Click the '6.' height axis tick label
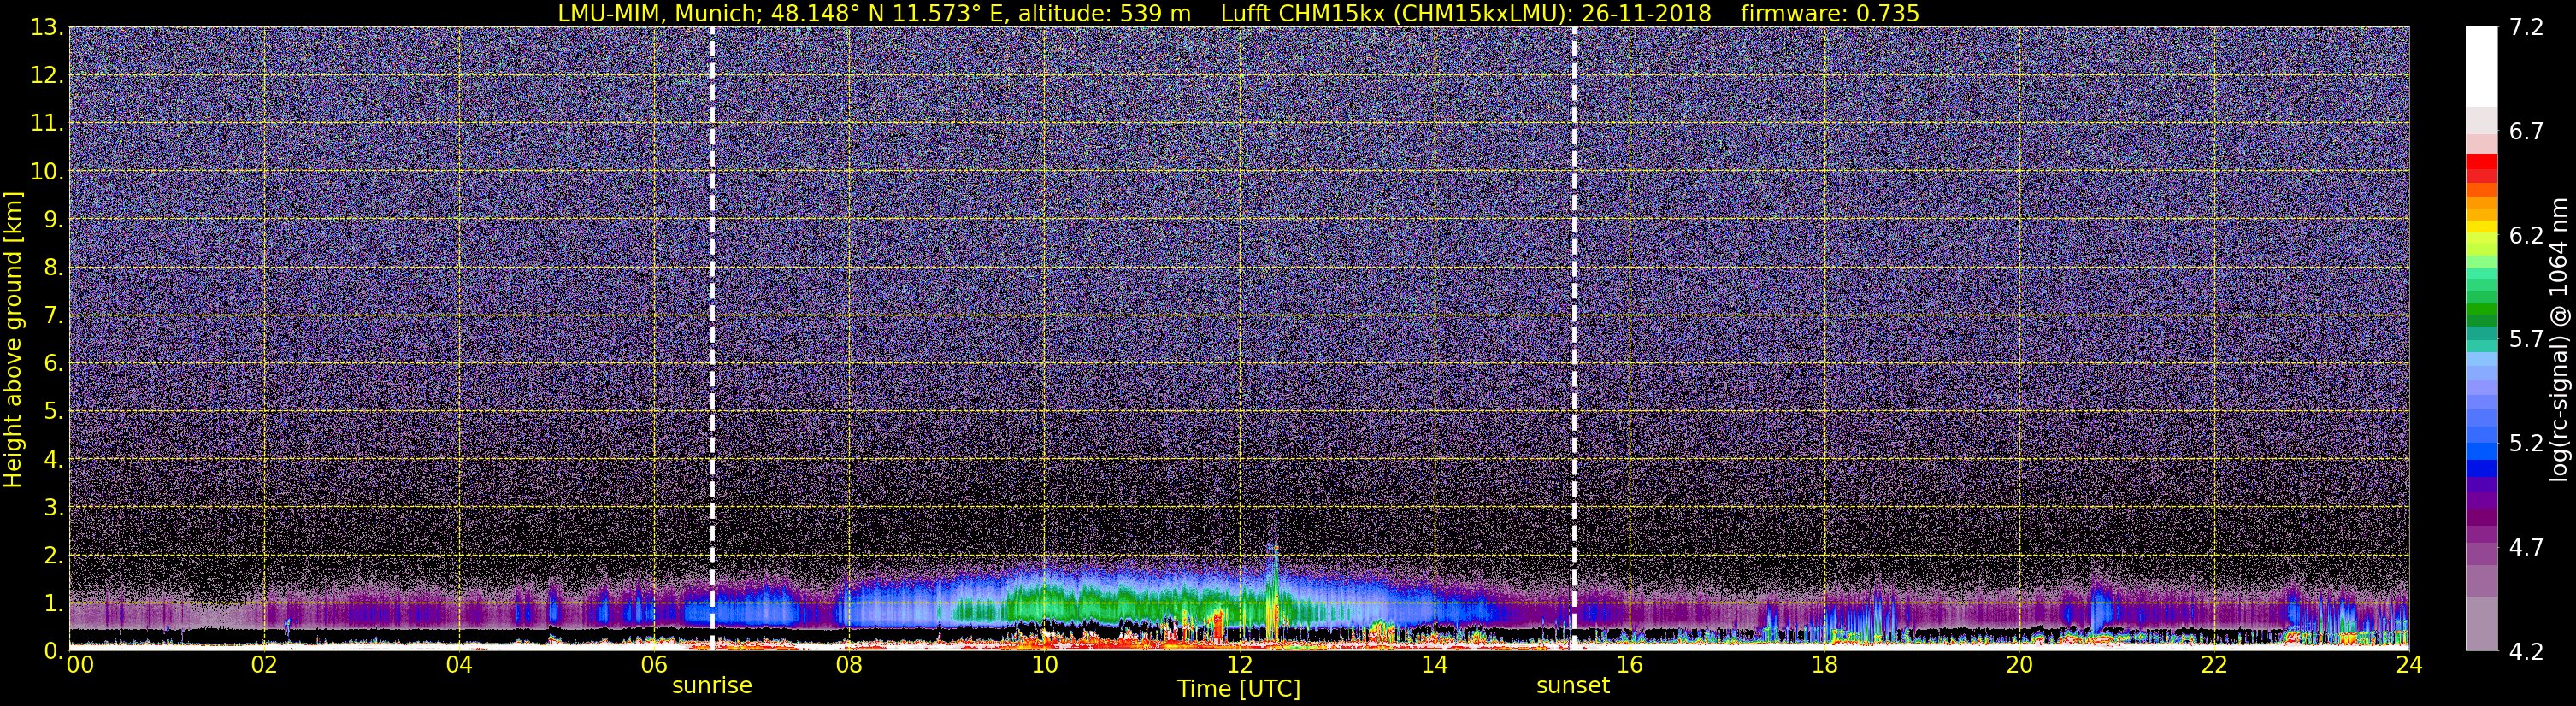The height and width of the screenshot is (706, 2576). 54,364
